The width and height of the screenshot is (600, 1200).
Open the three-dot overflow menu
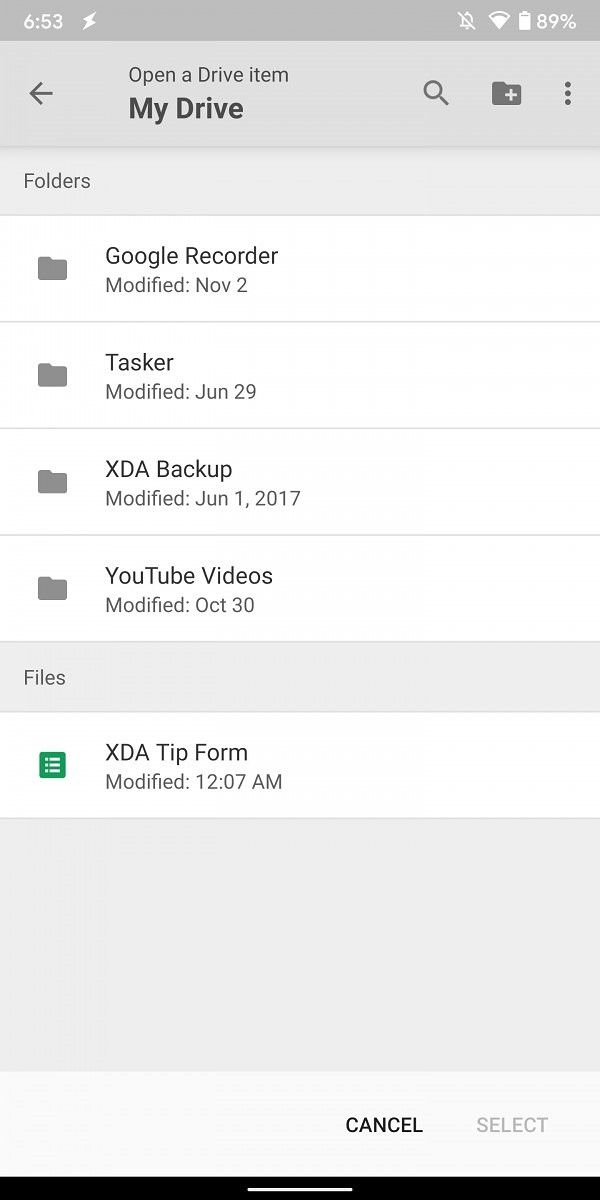pos(567,93)
